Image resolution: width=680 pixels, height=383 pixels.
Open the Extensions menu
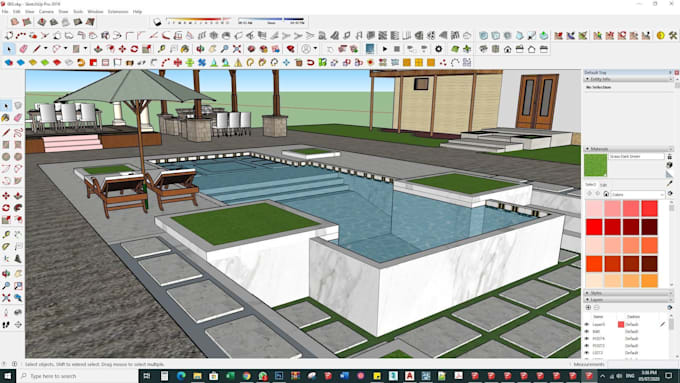[x=118, y=12]
